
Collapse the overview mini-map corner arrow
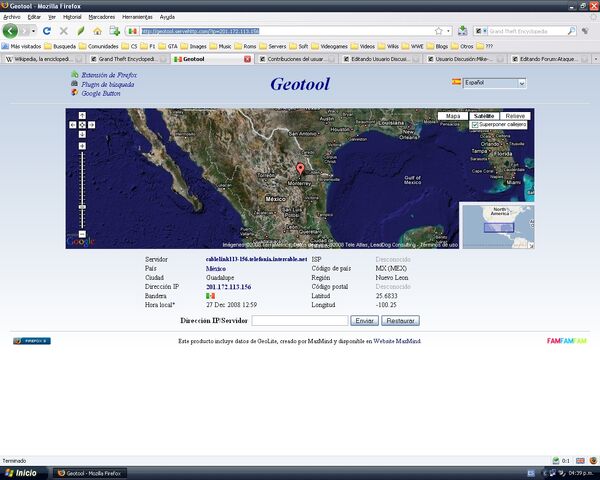pyautogui.click(x=531, y=245)
